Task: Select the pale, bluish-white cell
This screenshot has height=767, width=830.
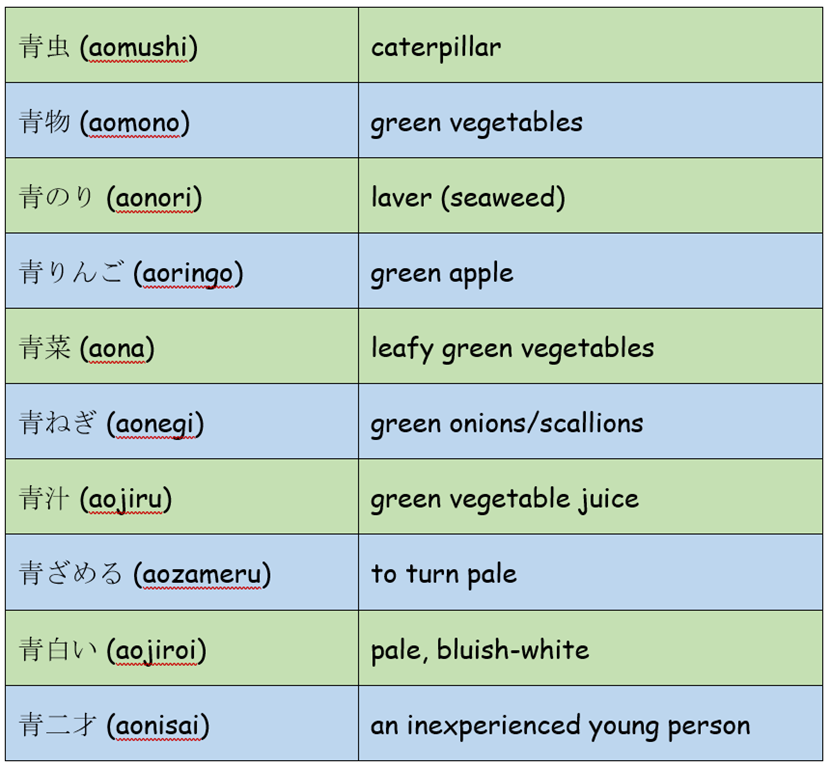Action: (590, 648)
